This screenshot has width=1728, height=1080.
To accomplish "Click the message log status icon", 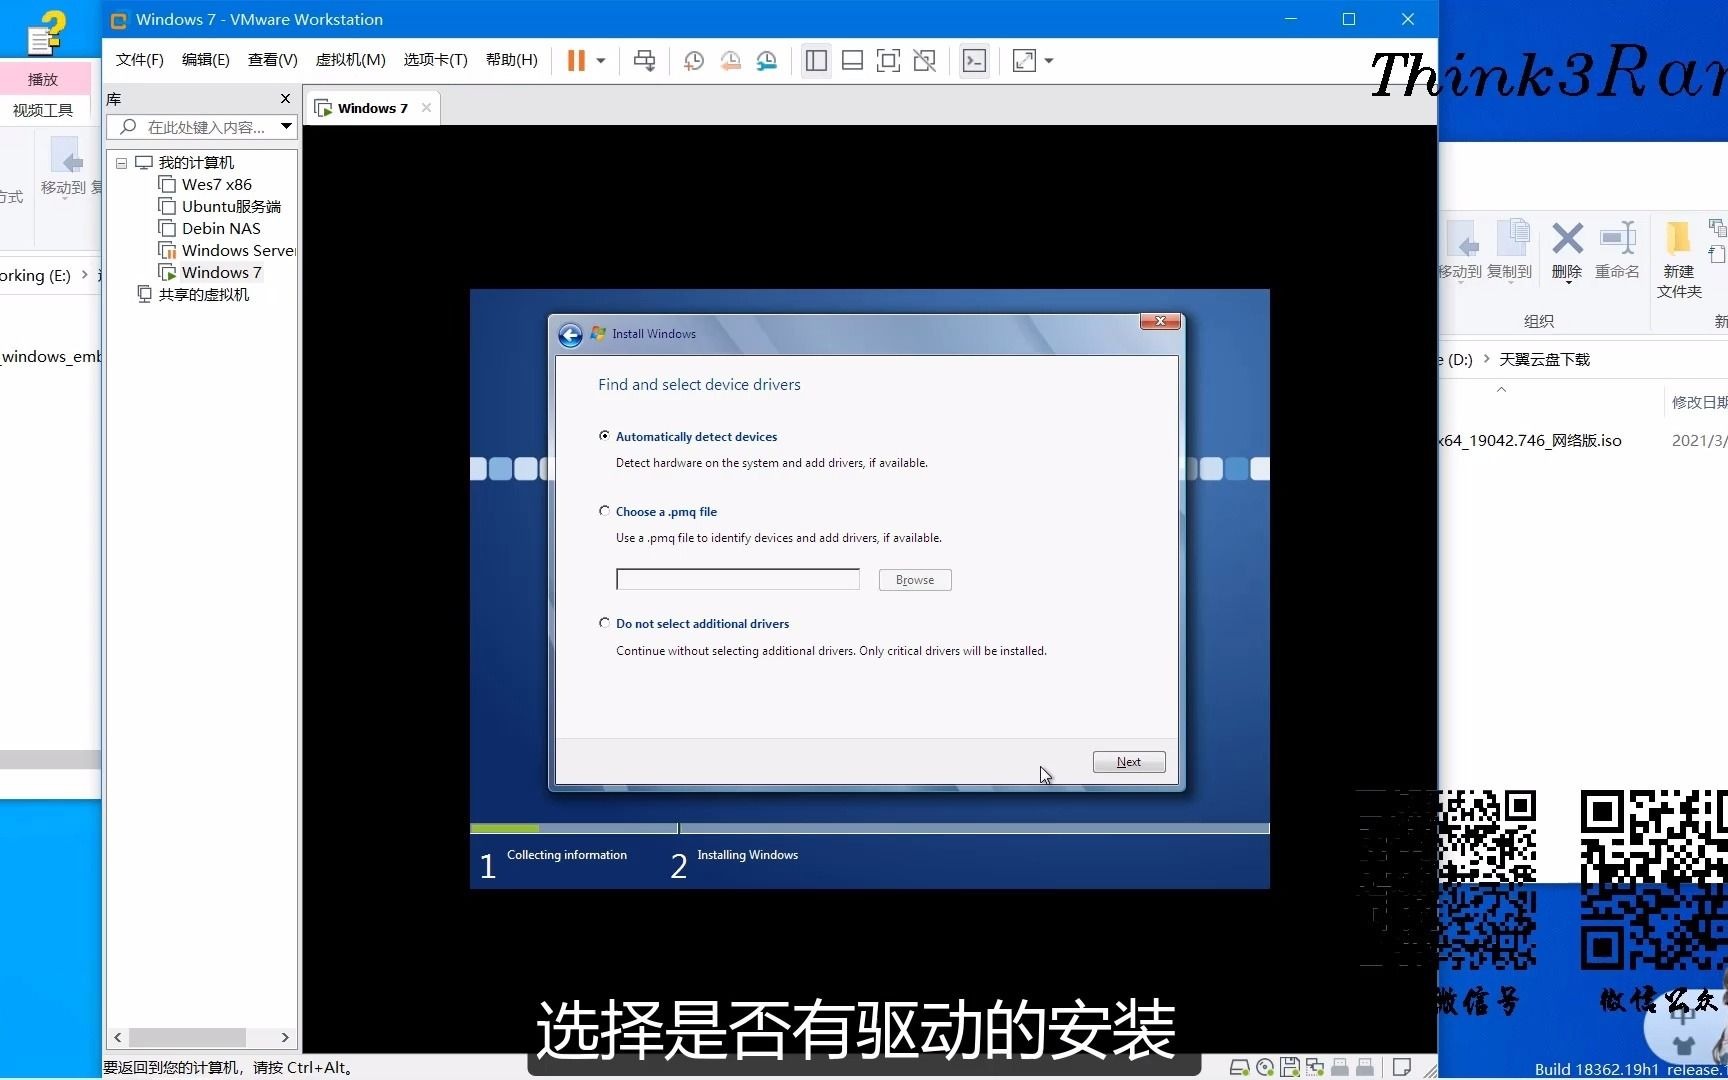I will (1402, 1067).
